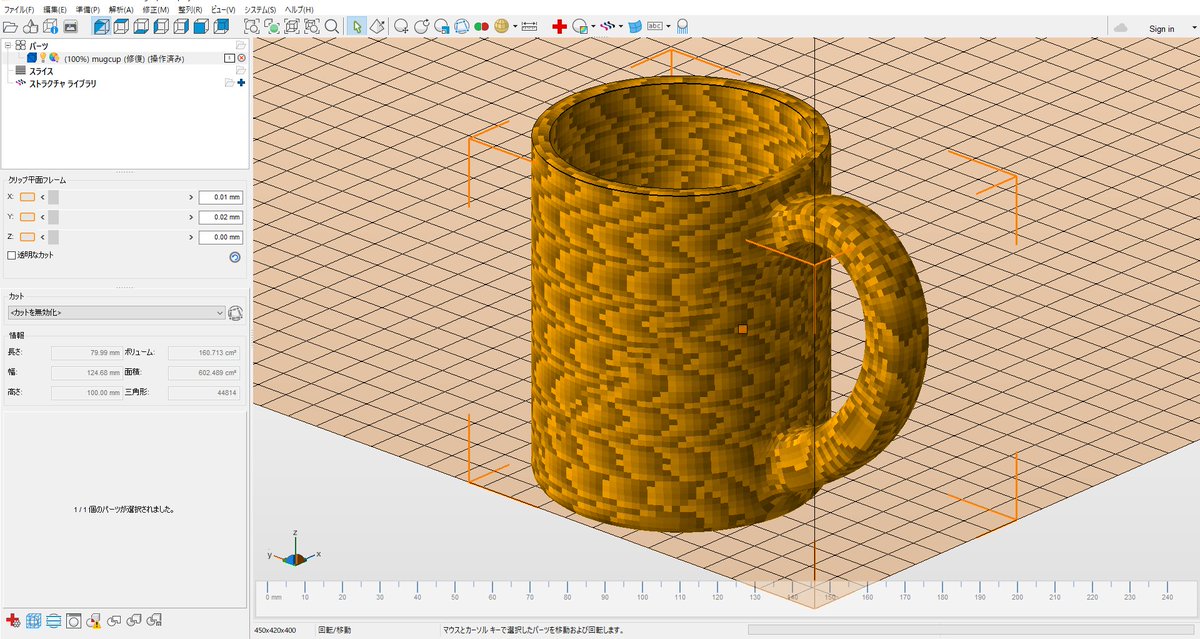1200x639 pixels.
Task: Click the Y clip value field 0.02 mm
Action: [221, 217]
